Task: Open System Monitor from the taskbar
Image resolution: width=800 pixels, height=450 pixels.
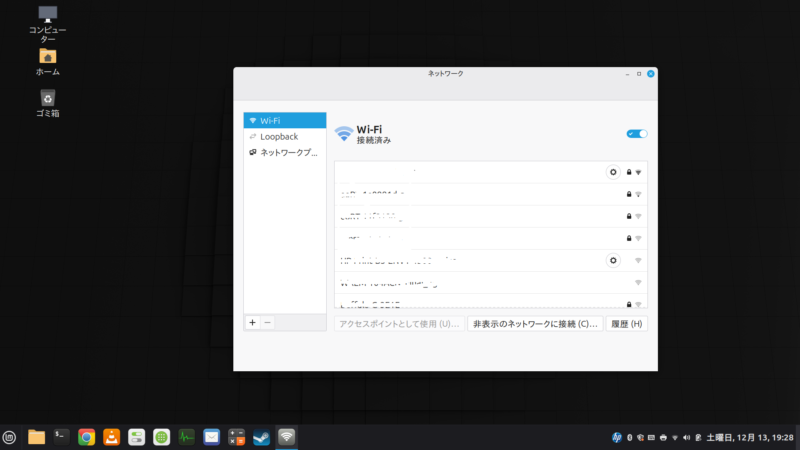Action: [x=187, y=437]
